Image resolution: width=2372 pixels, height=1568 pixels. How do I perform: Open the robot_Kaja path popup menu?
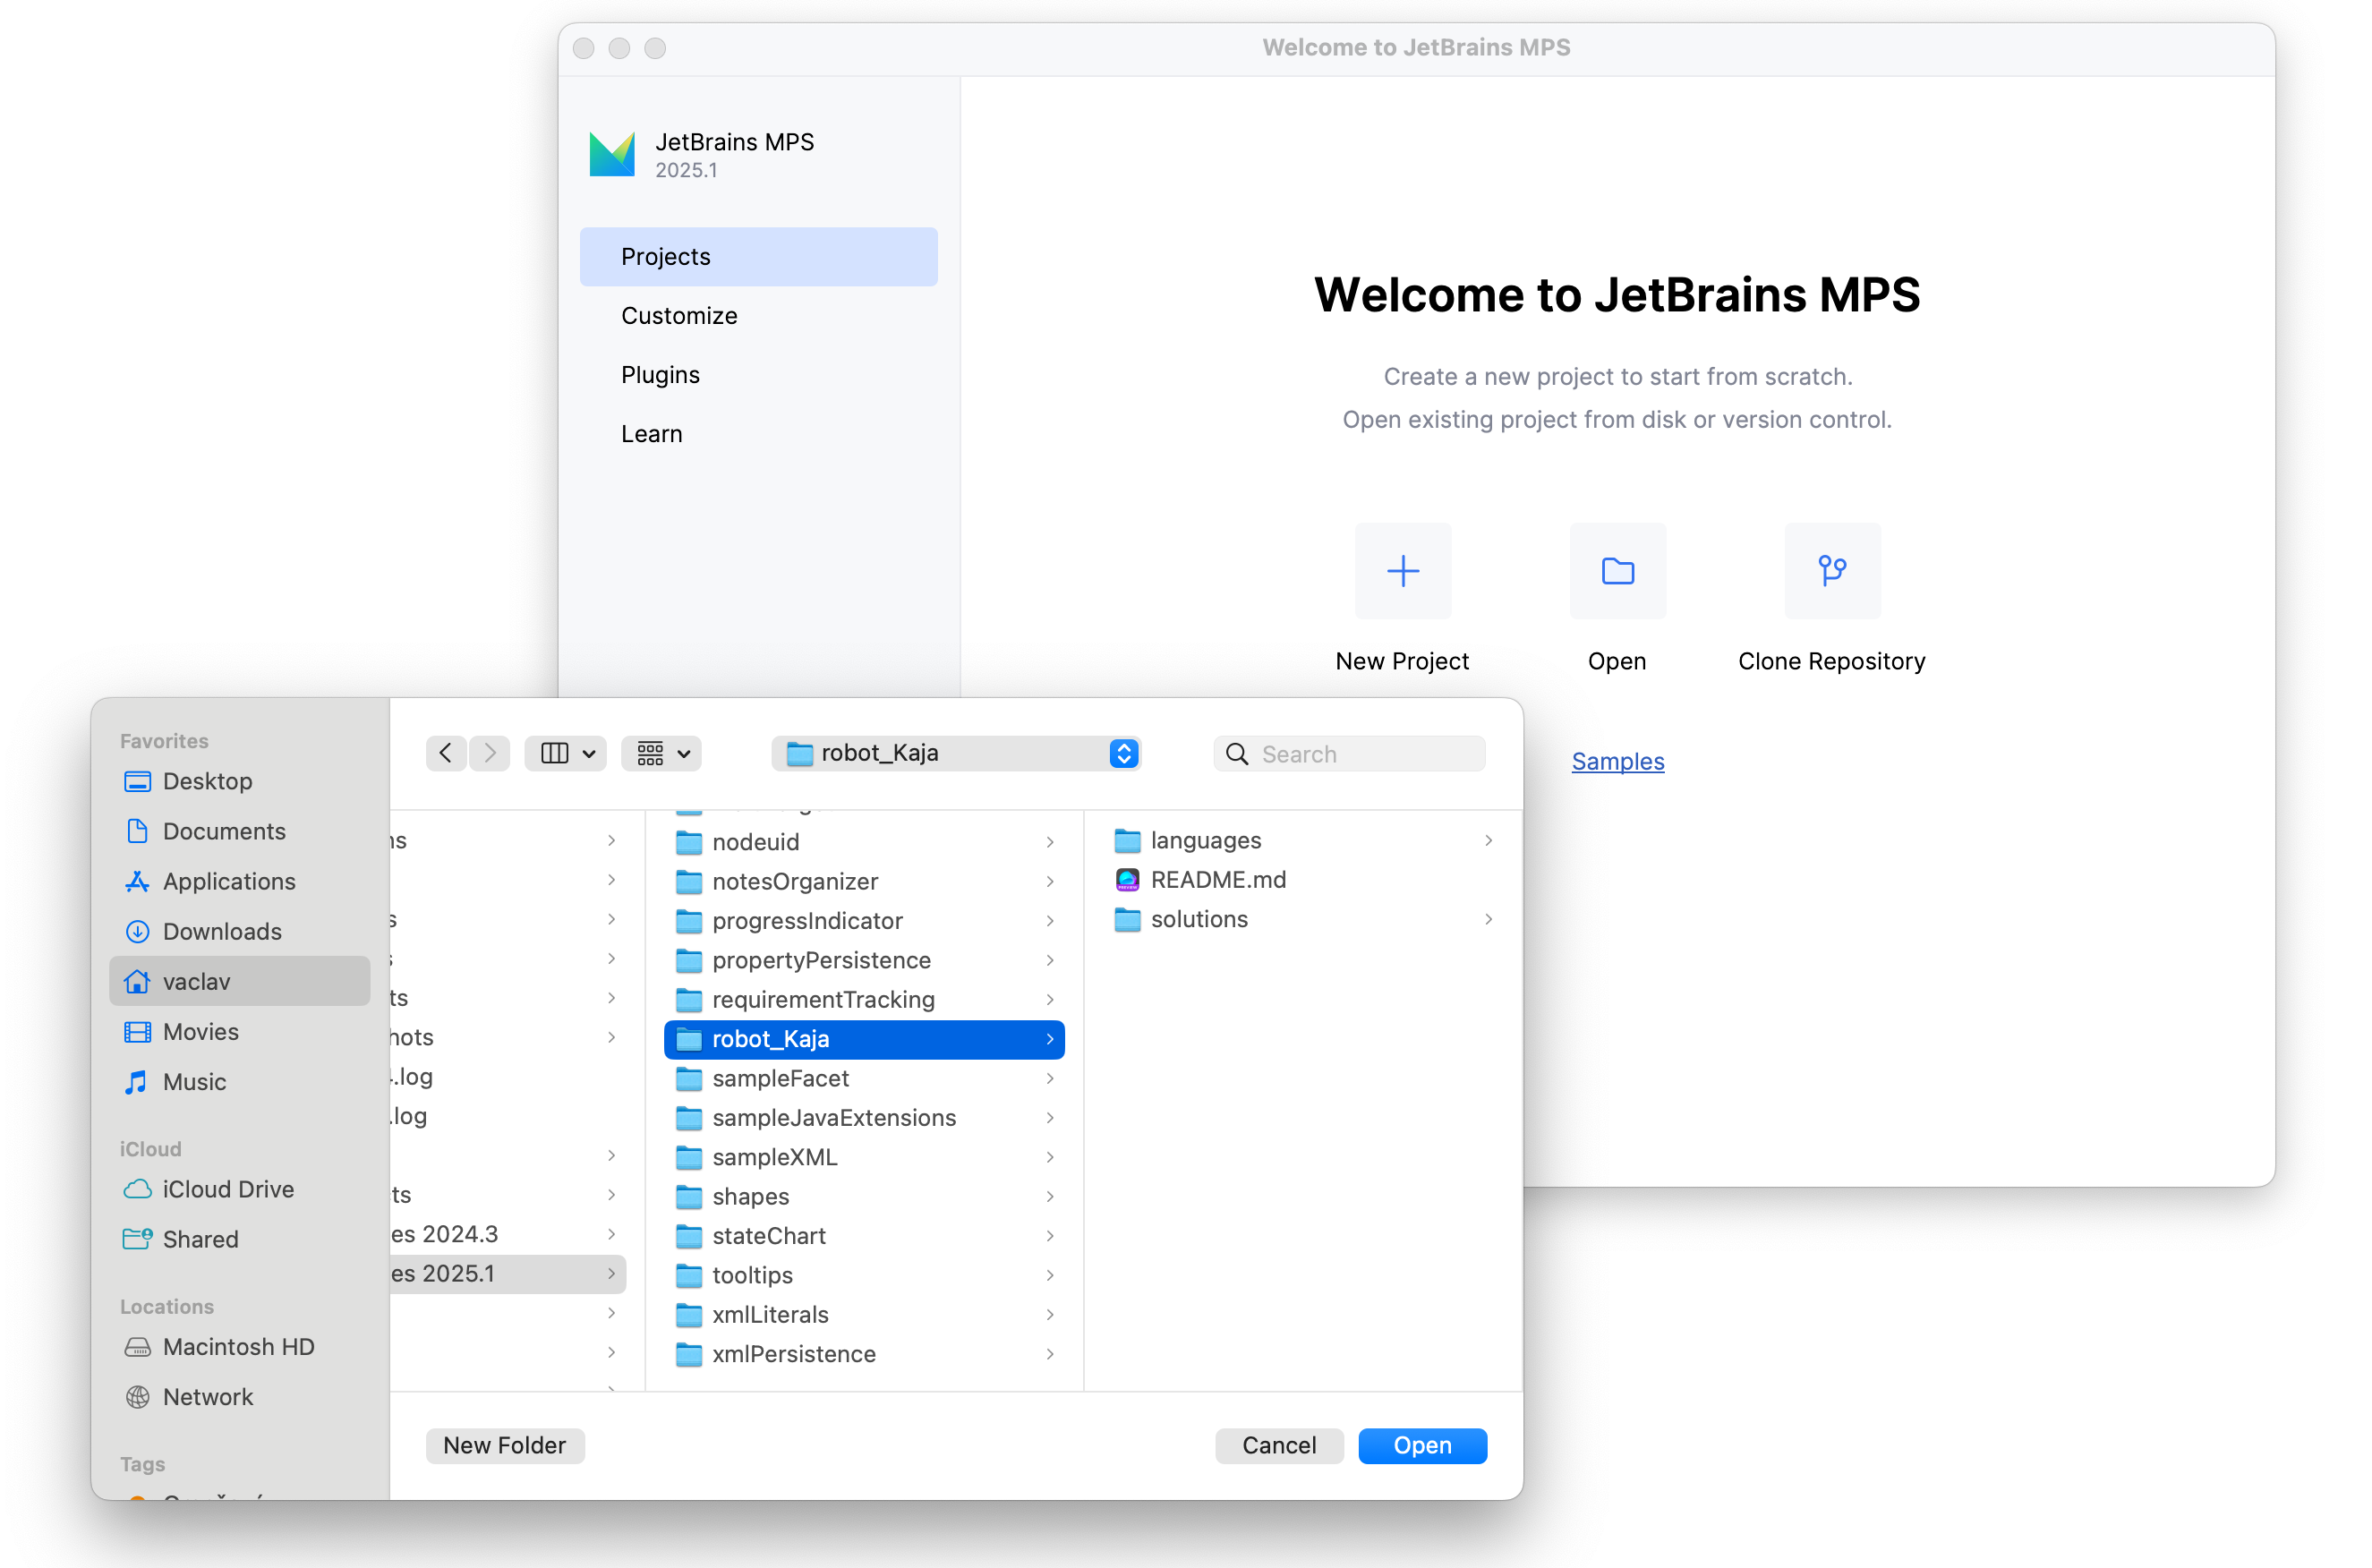957,753
